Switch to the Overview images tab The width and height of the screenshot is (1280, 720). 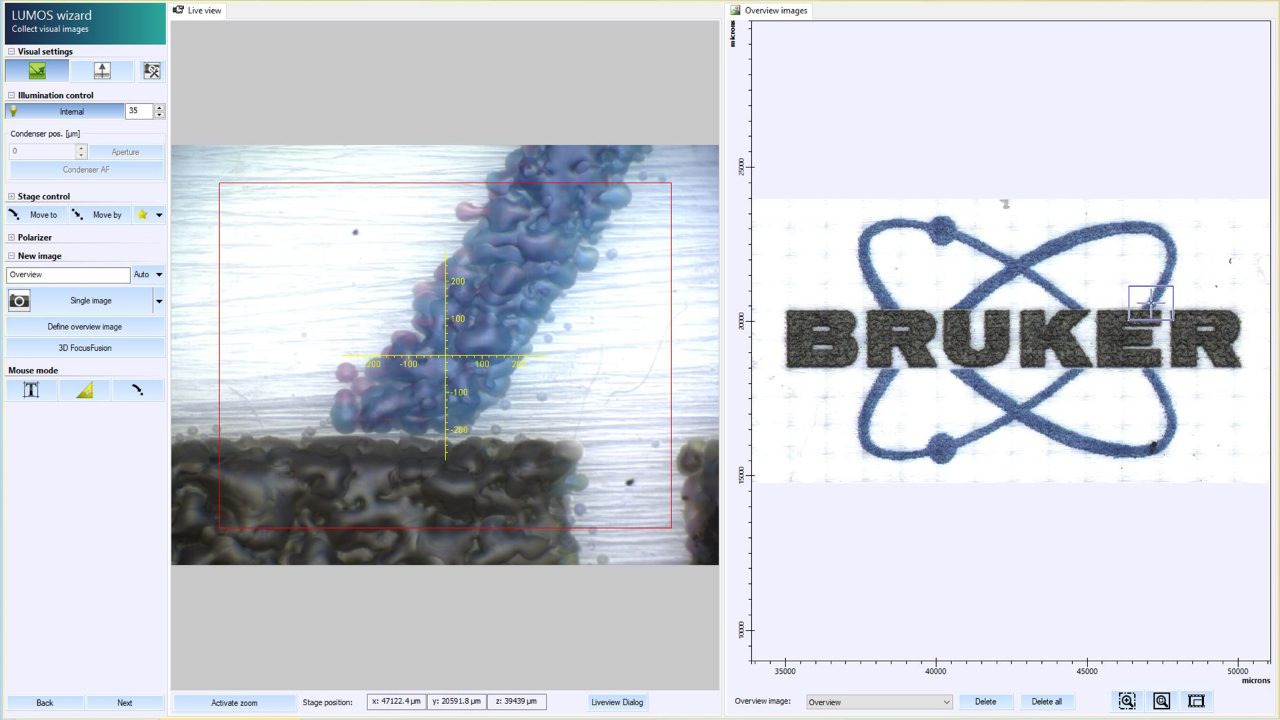pyautogui.click(x=769, y=10)
